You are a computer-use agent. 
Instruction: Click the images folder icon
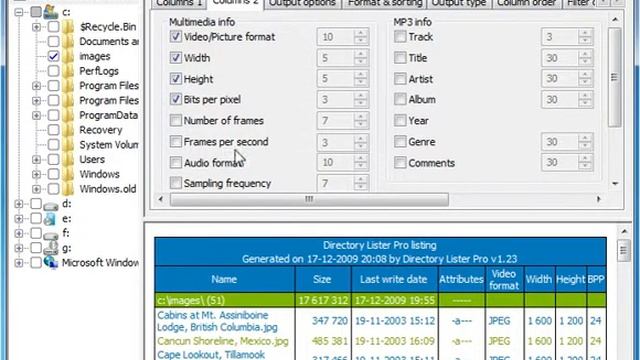[68, 56]
